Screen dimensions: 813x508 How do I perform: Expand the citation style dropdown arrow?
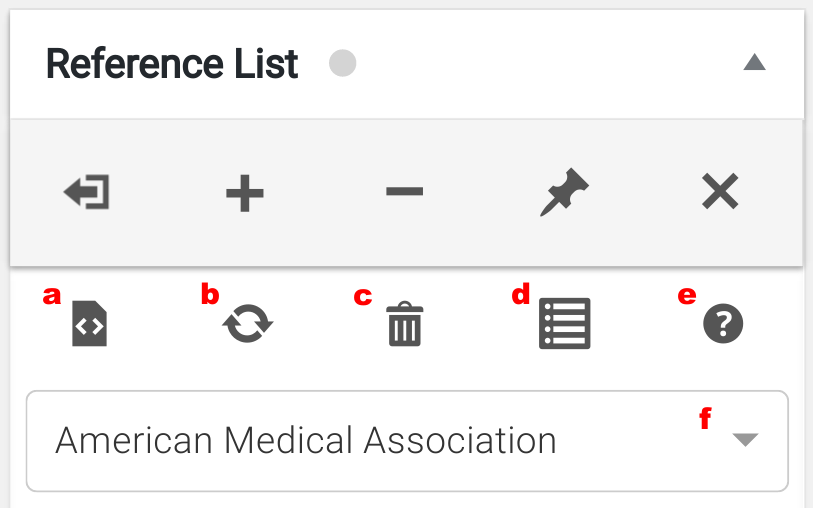tap(745, 441)
